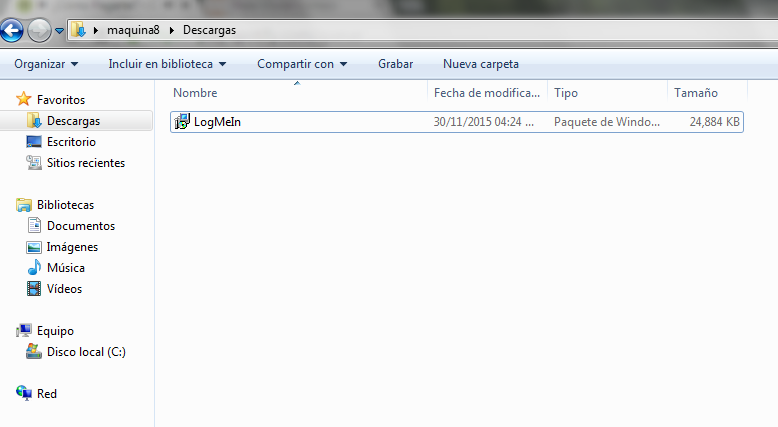Click the Vídeos film icon
Viewport: 778px width, 427px height.
(34, 289)
